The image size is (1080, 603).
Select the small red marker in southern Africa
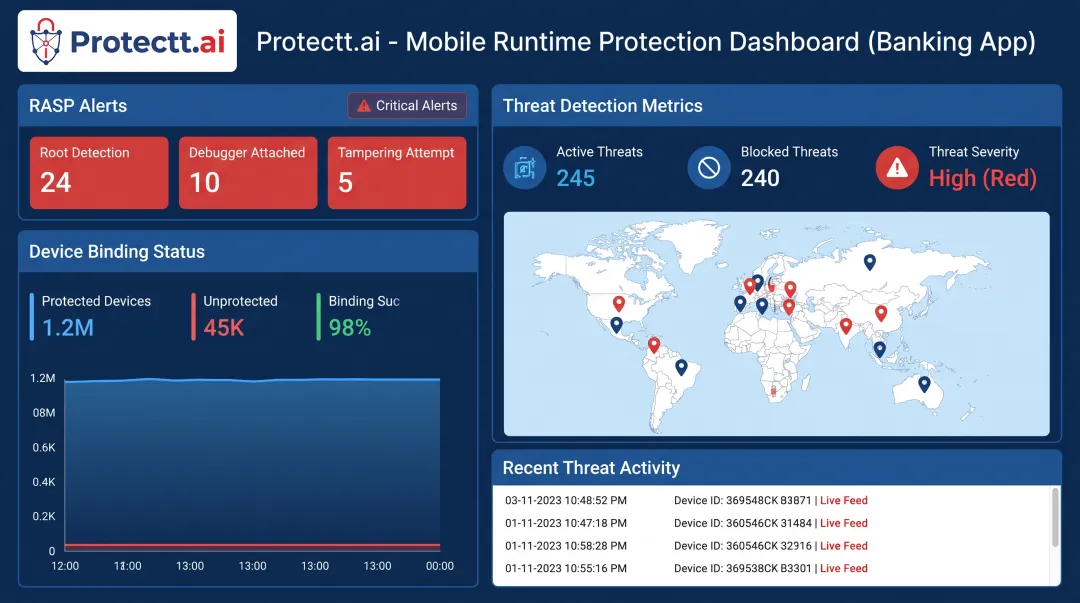773,391
